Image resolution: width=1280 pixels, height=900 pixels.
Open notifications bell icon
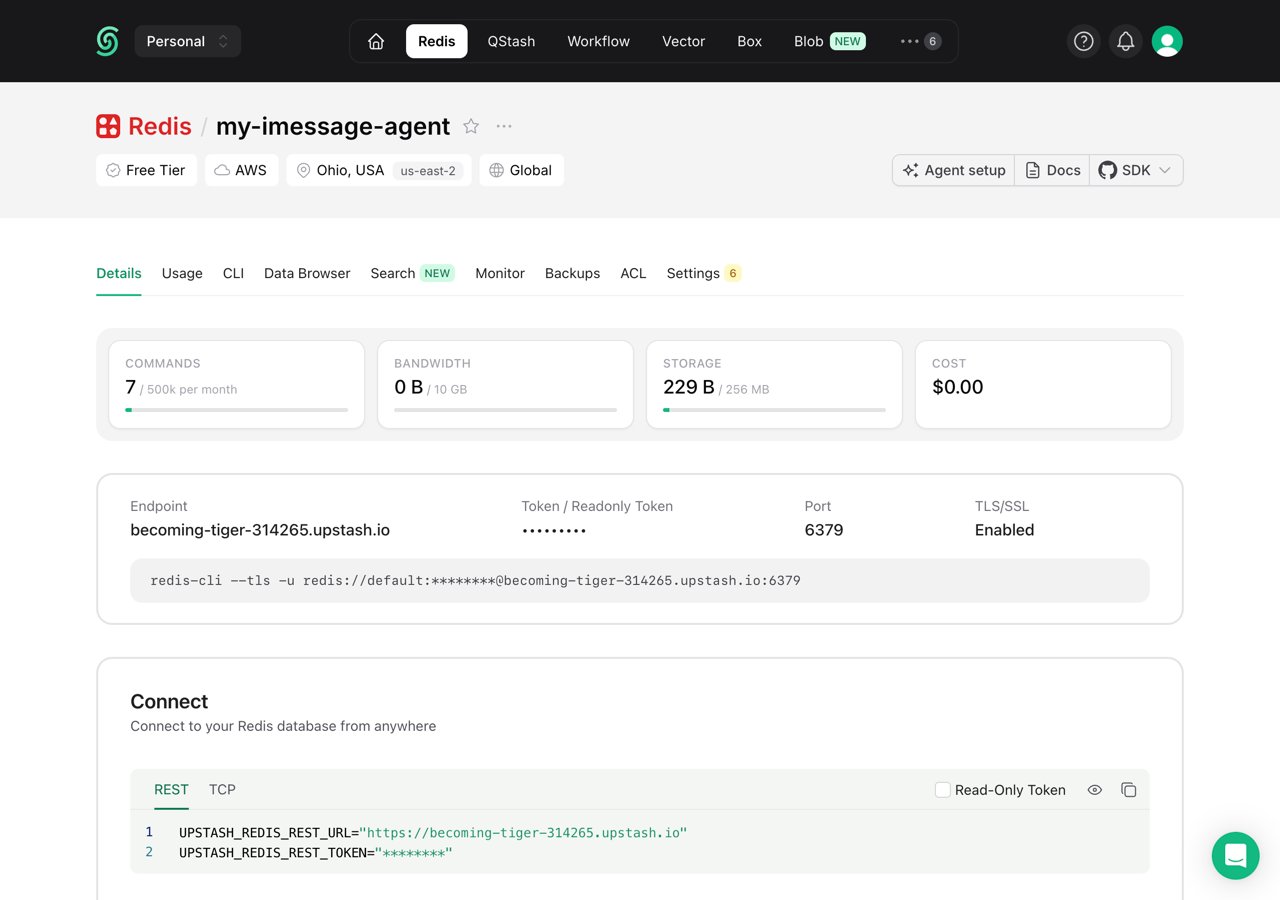(1125, 41)
